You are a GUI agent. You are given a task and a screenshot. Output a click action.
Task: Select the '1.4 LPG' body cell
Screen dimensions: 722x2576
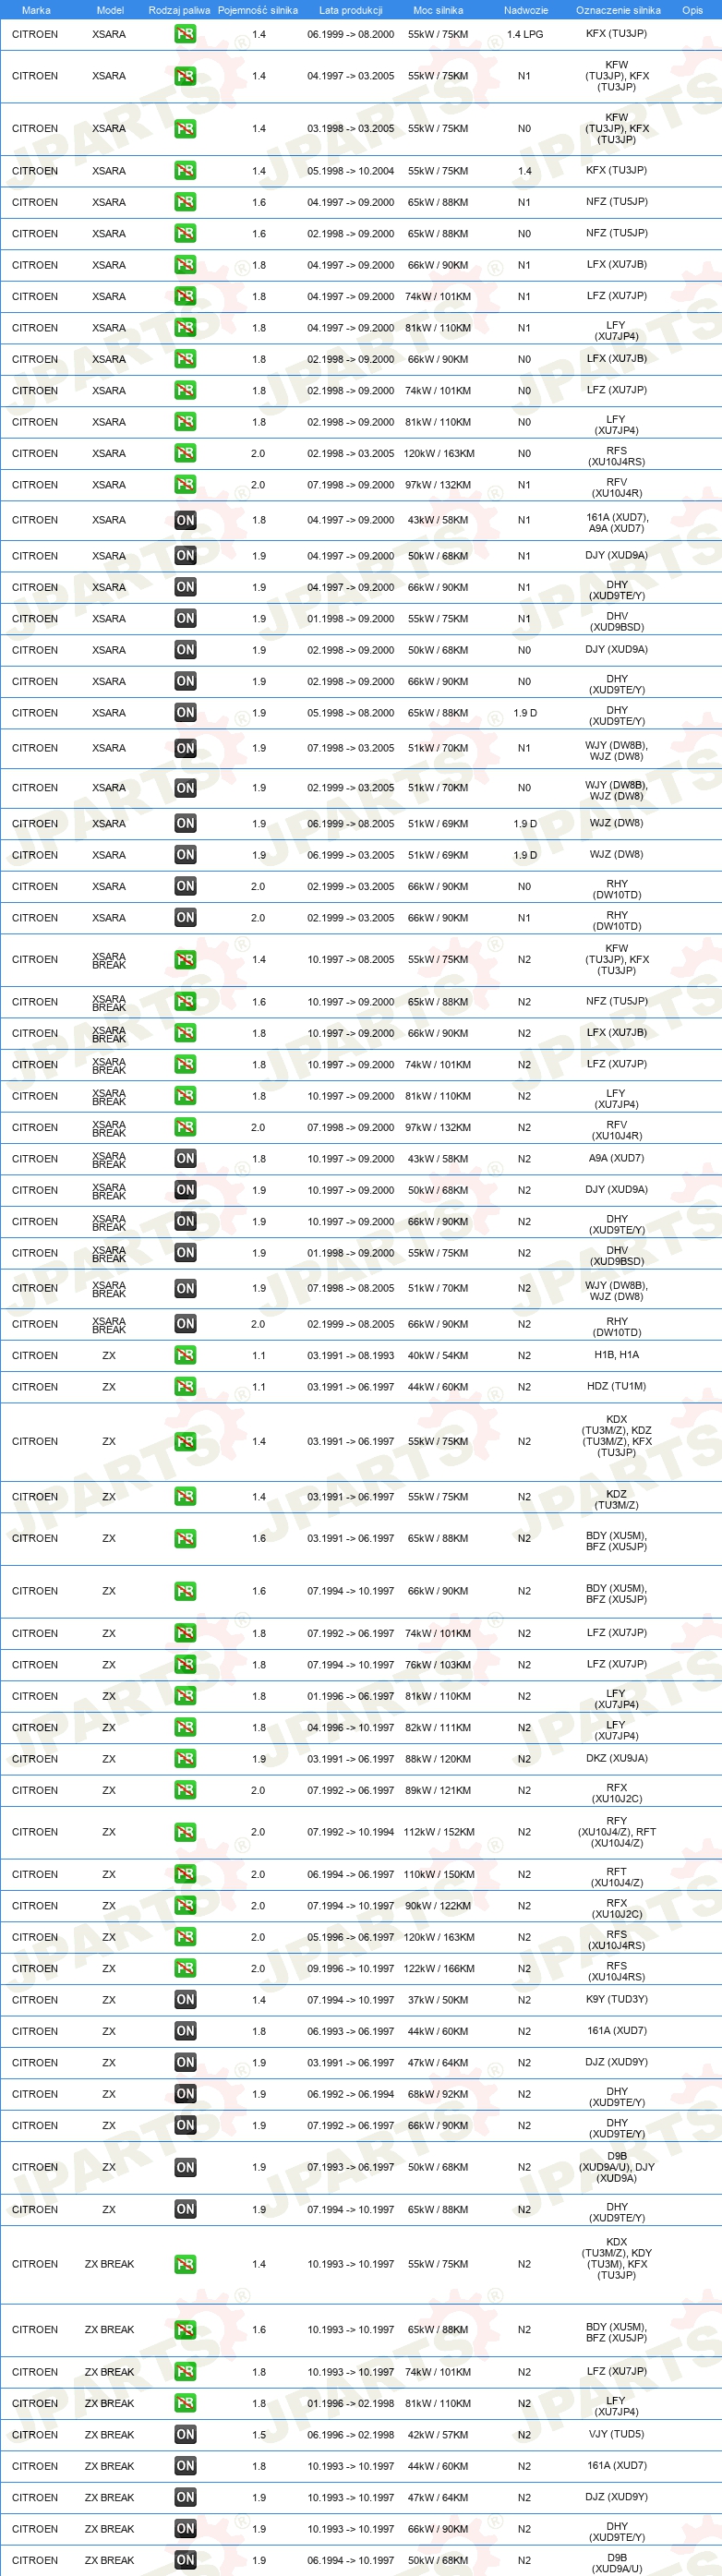tap(525, 34)
